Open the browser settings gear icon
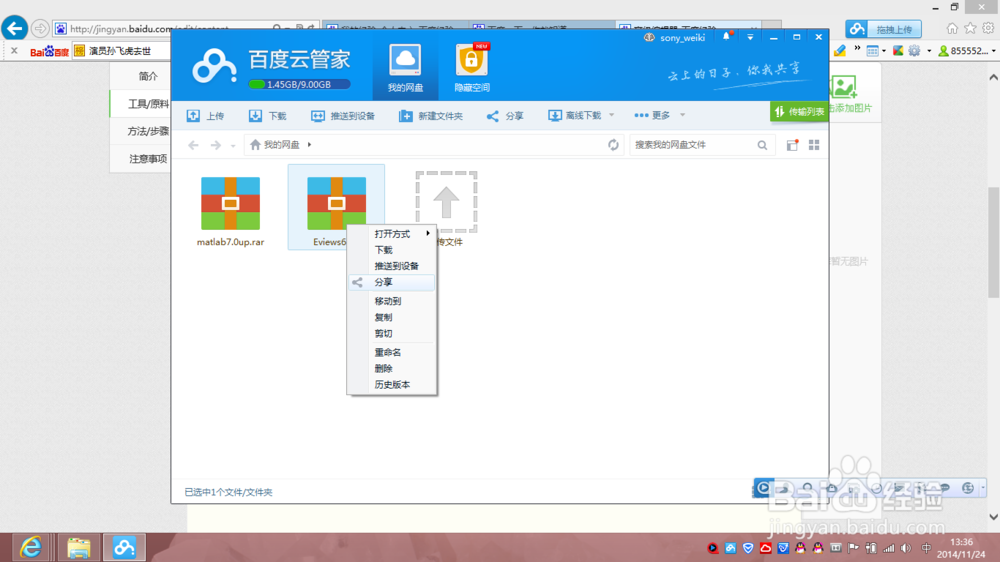The height and width of the screenshot is (562, 1000). click(988, 28)
